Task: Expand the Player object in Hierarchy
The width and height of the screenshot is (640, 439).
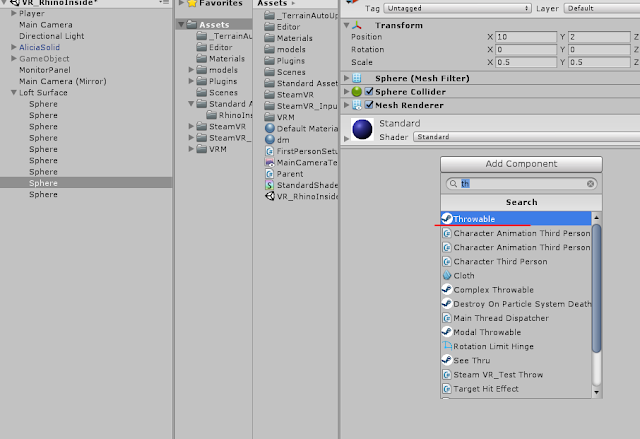Action: (x=13, y=13)
